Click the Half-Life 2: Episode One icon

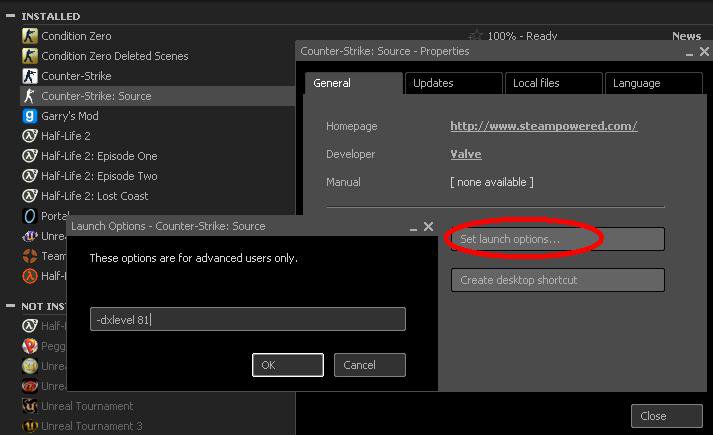pos(30,156)
